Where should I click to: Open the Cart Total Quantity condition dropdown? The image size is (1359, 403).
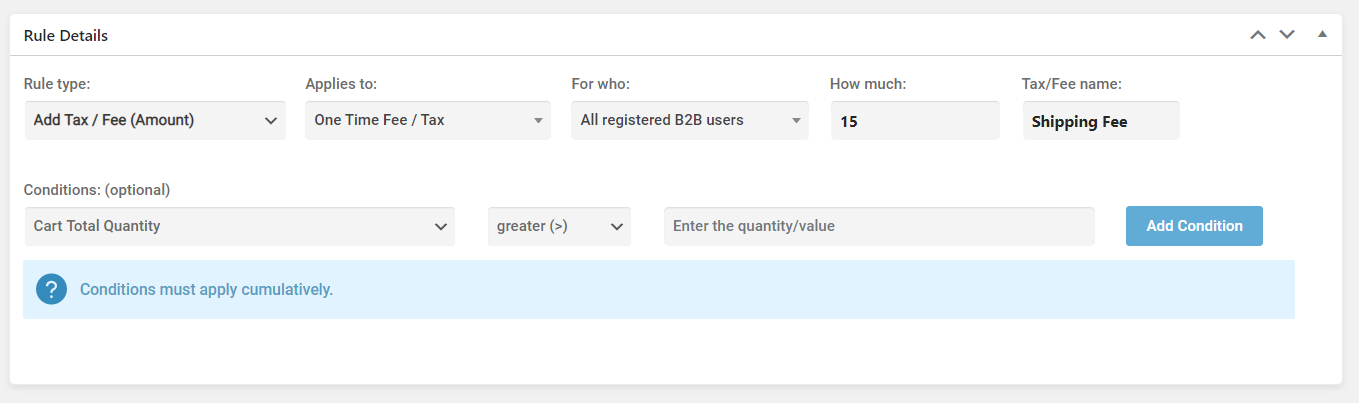tap(240, 226)
